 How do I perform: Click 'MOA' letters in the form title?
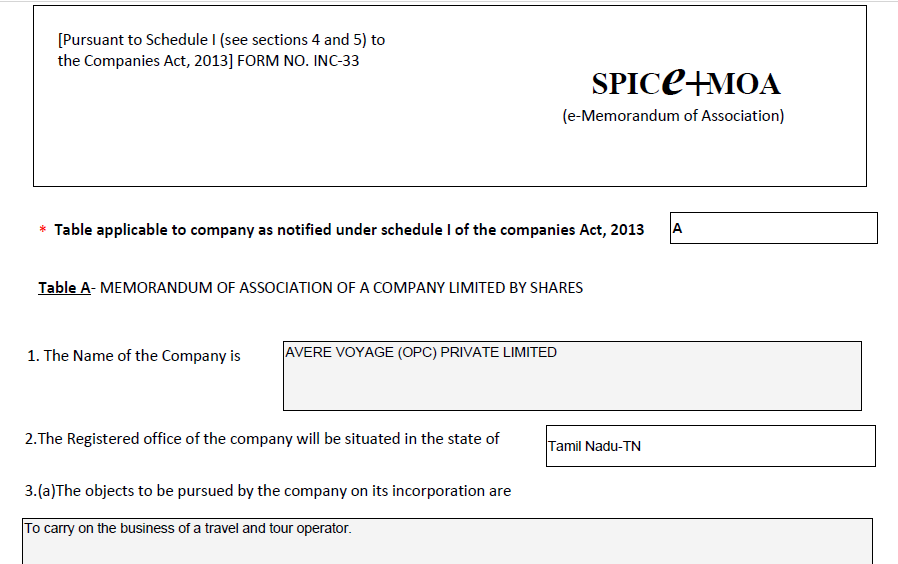(745, 84)
